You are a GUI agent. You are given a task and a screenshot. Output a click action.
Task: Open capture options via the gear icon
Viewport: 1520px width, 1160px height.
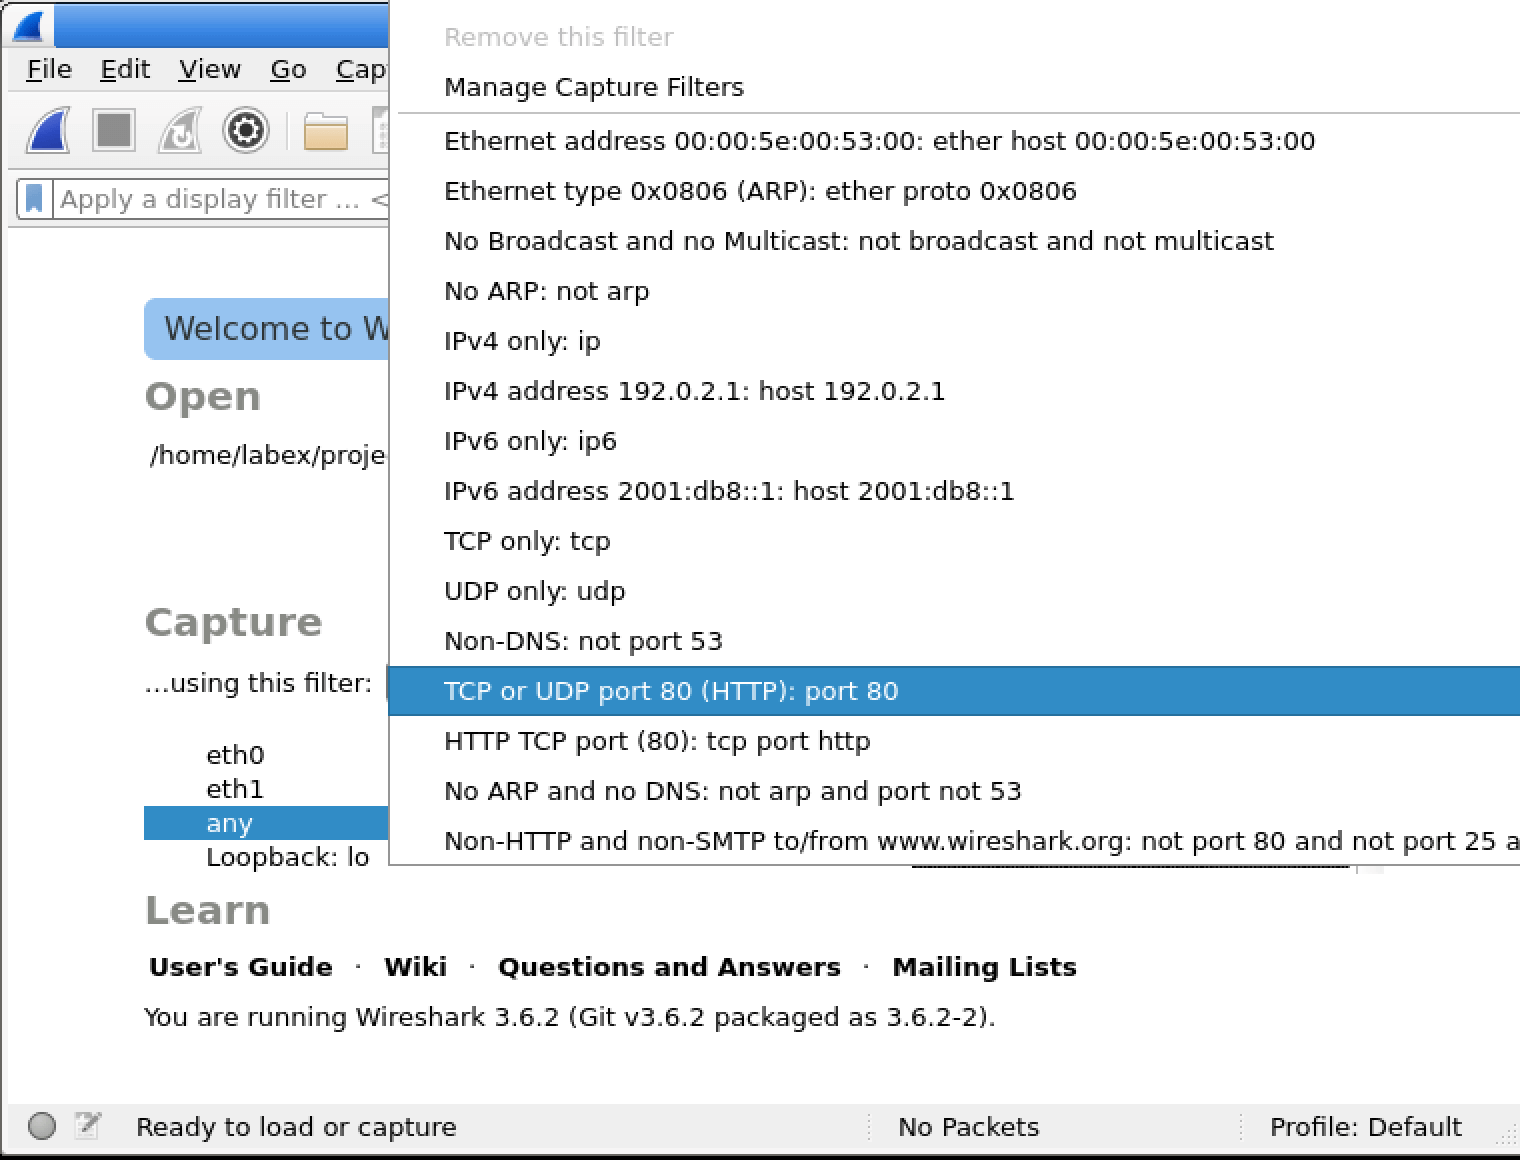pos(246,131)
